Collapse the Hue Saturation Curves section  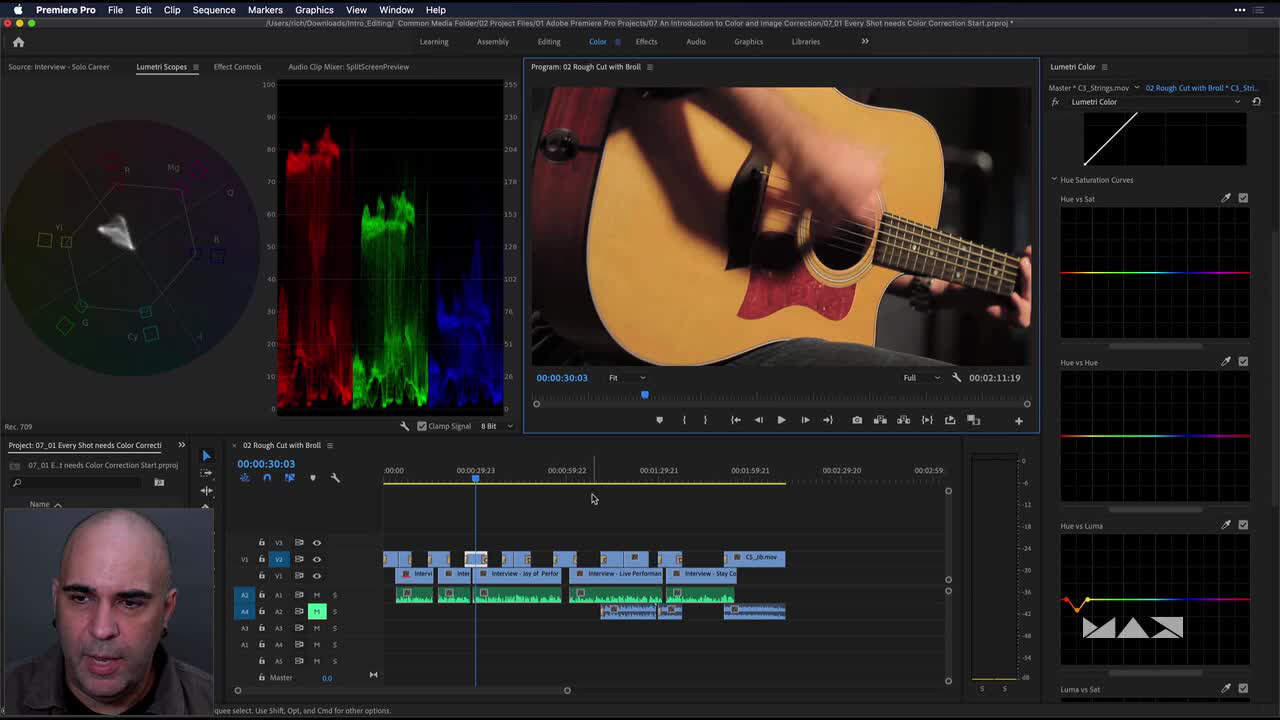[1054, 180]
